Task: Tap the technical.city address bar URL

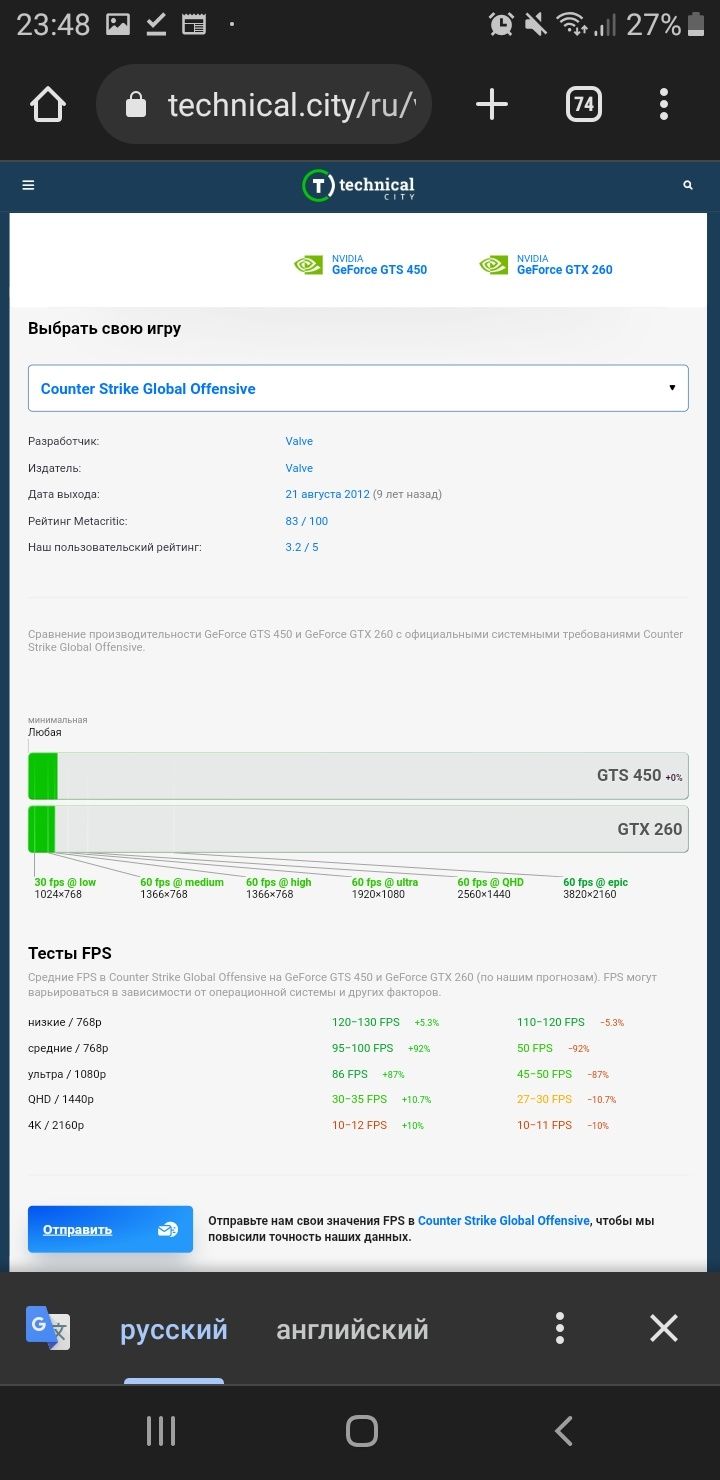Action: 291,105
